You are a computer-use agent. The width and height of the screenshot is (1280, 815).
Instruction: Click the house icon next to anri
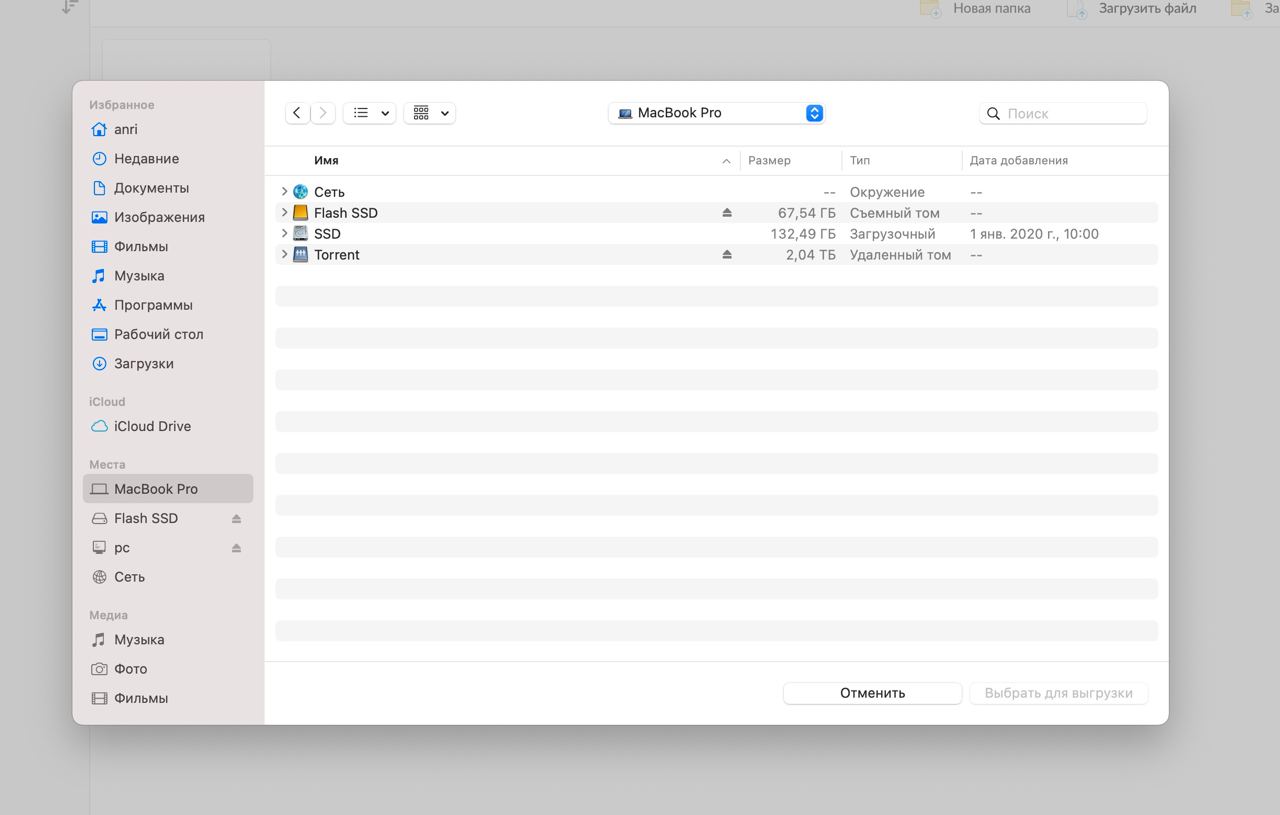[99, 129]
